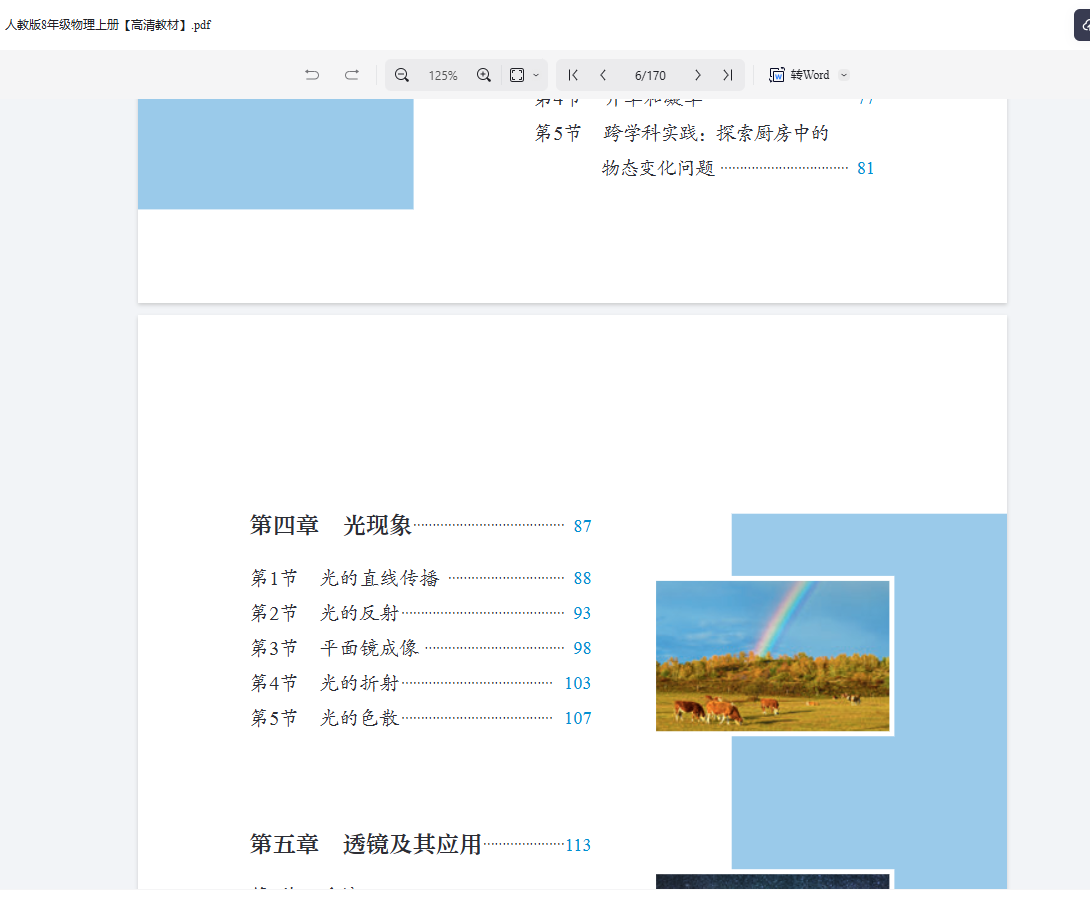
Task: Click page number 113
Action: click(578, 846)
